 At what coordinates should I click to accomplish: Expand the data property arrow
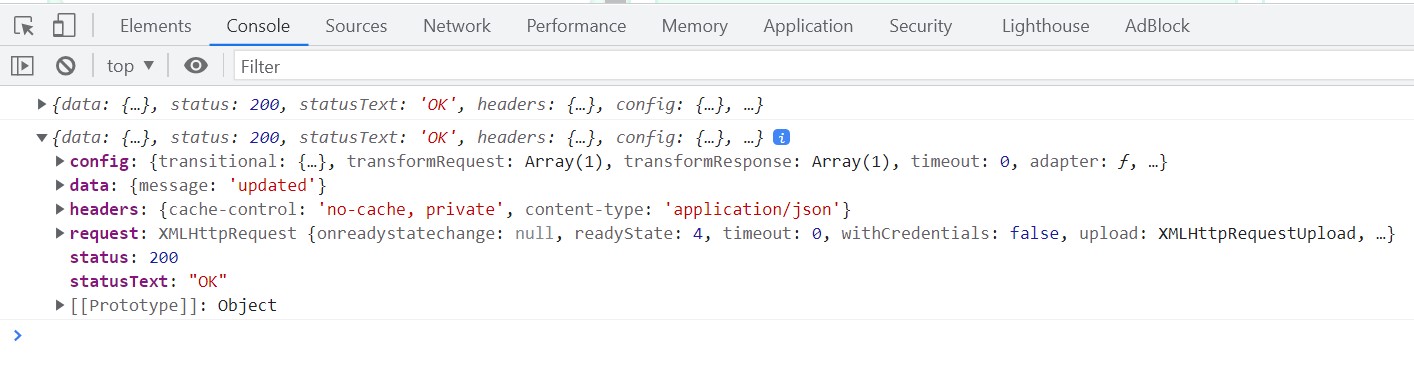60,185
